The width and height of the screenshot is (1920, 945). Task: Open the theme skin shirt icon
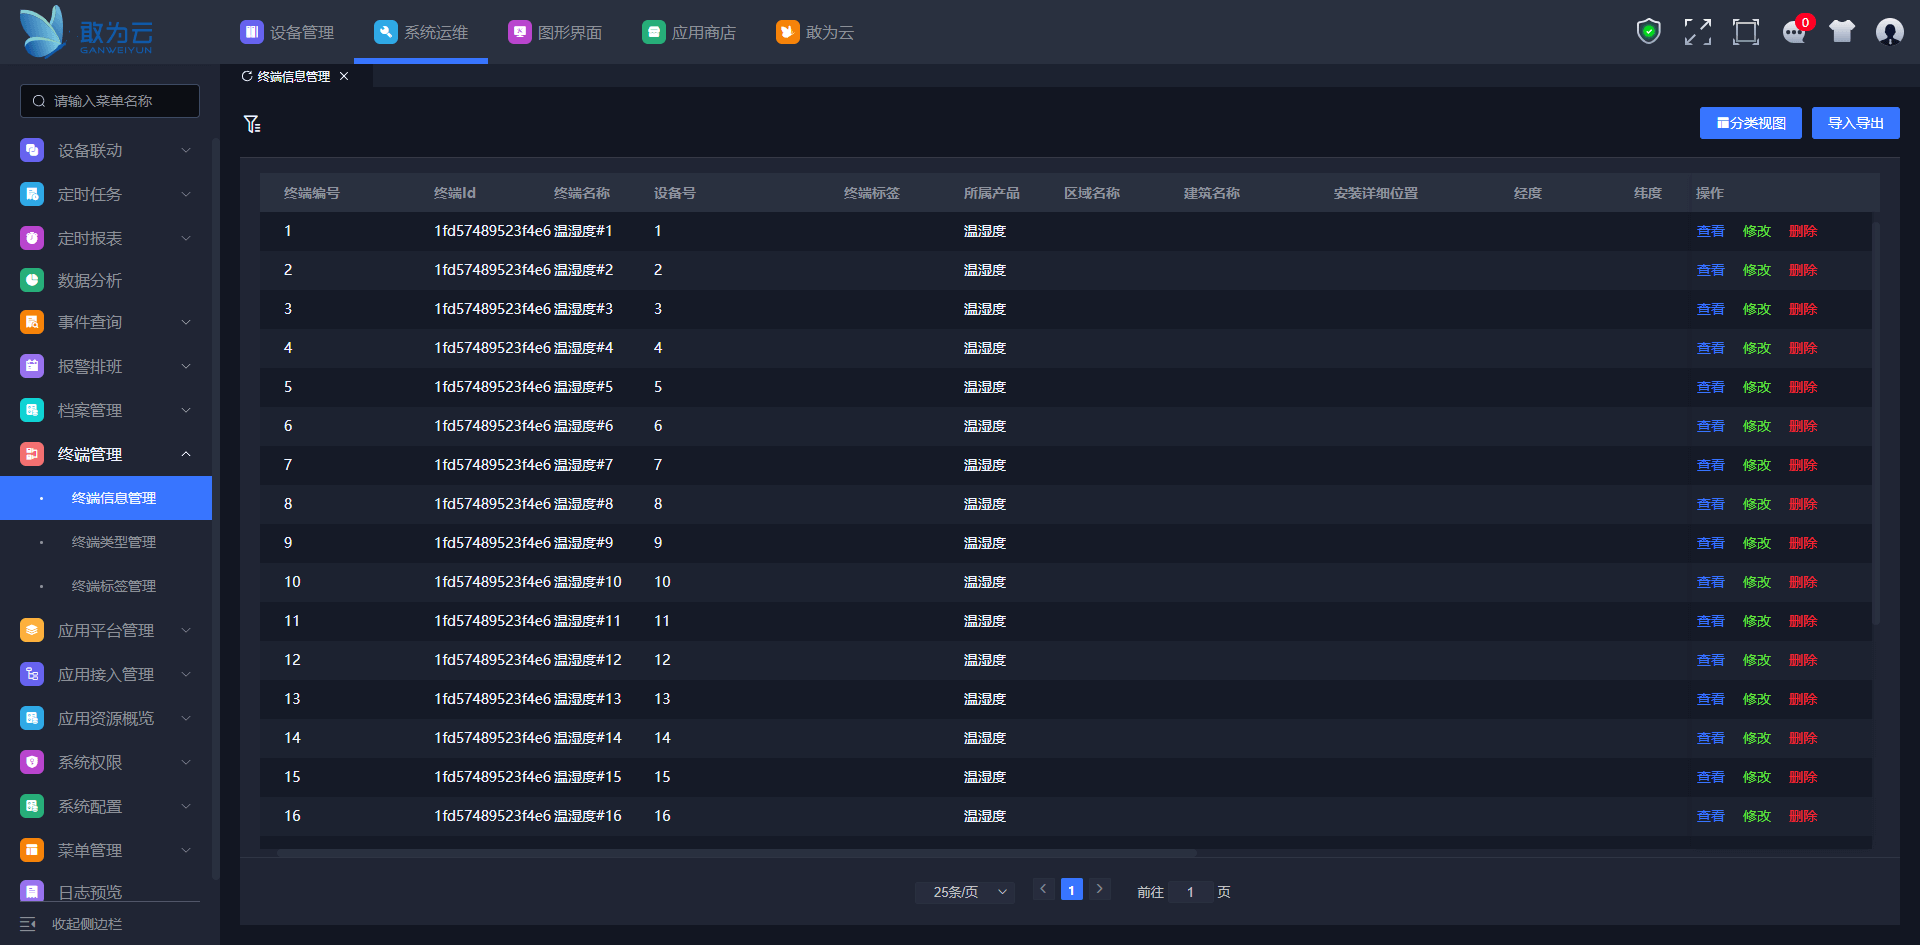coord(1841,32)
